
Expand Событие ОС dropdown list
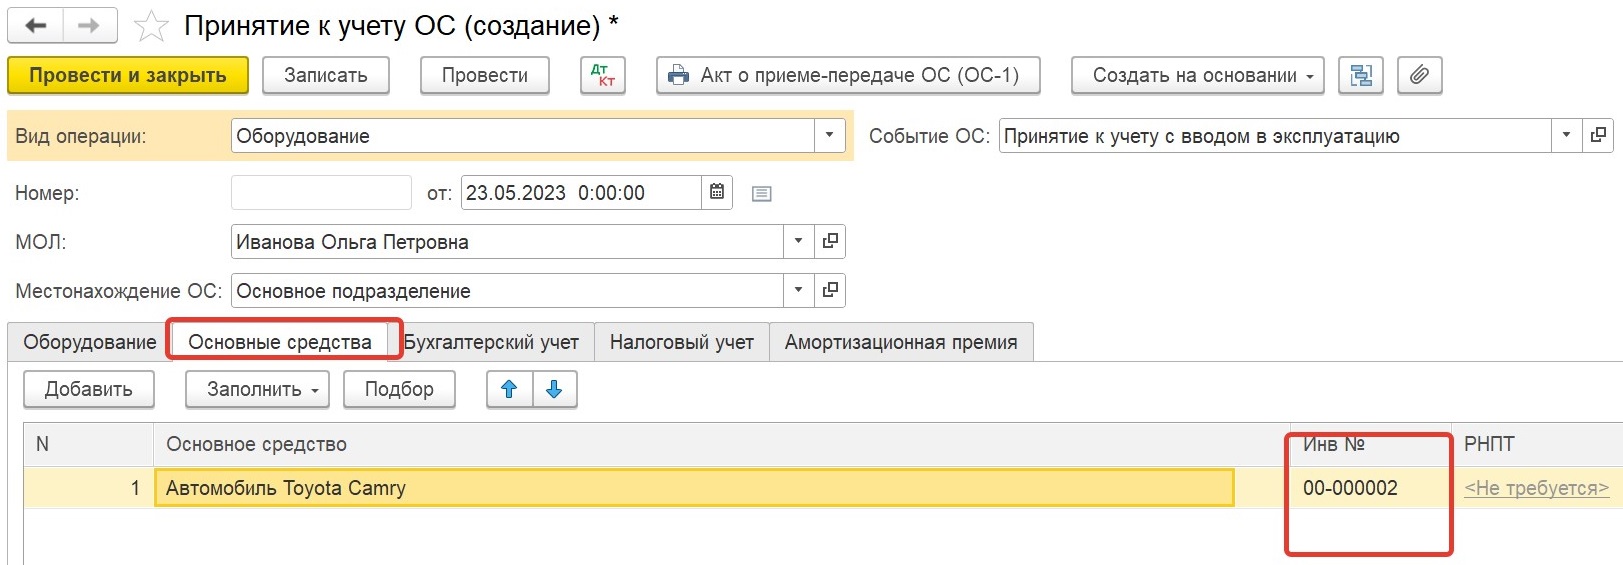1566,135
